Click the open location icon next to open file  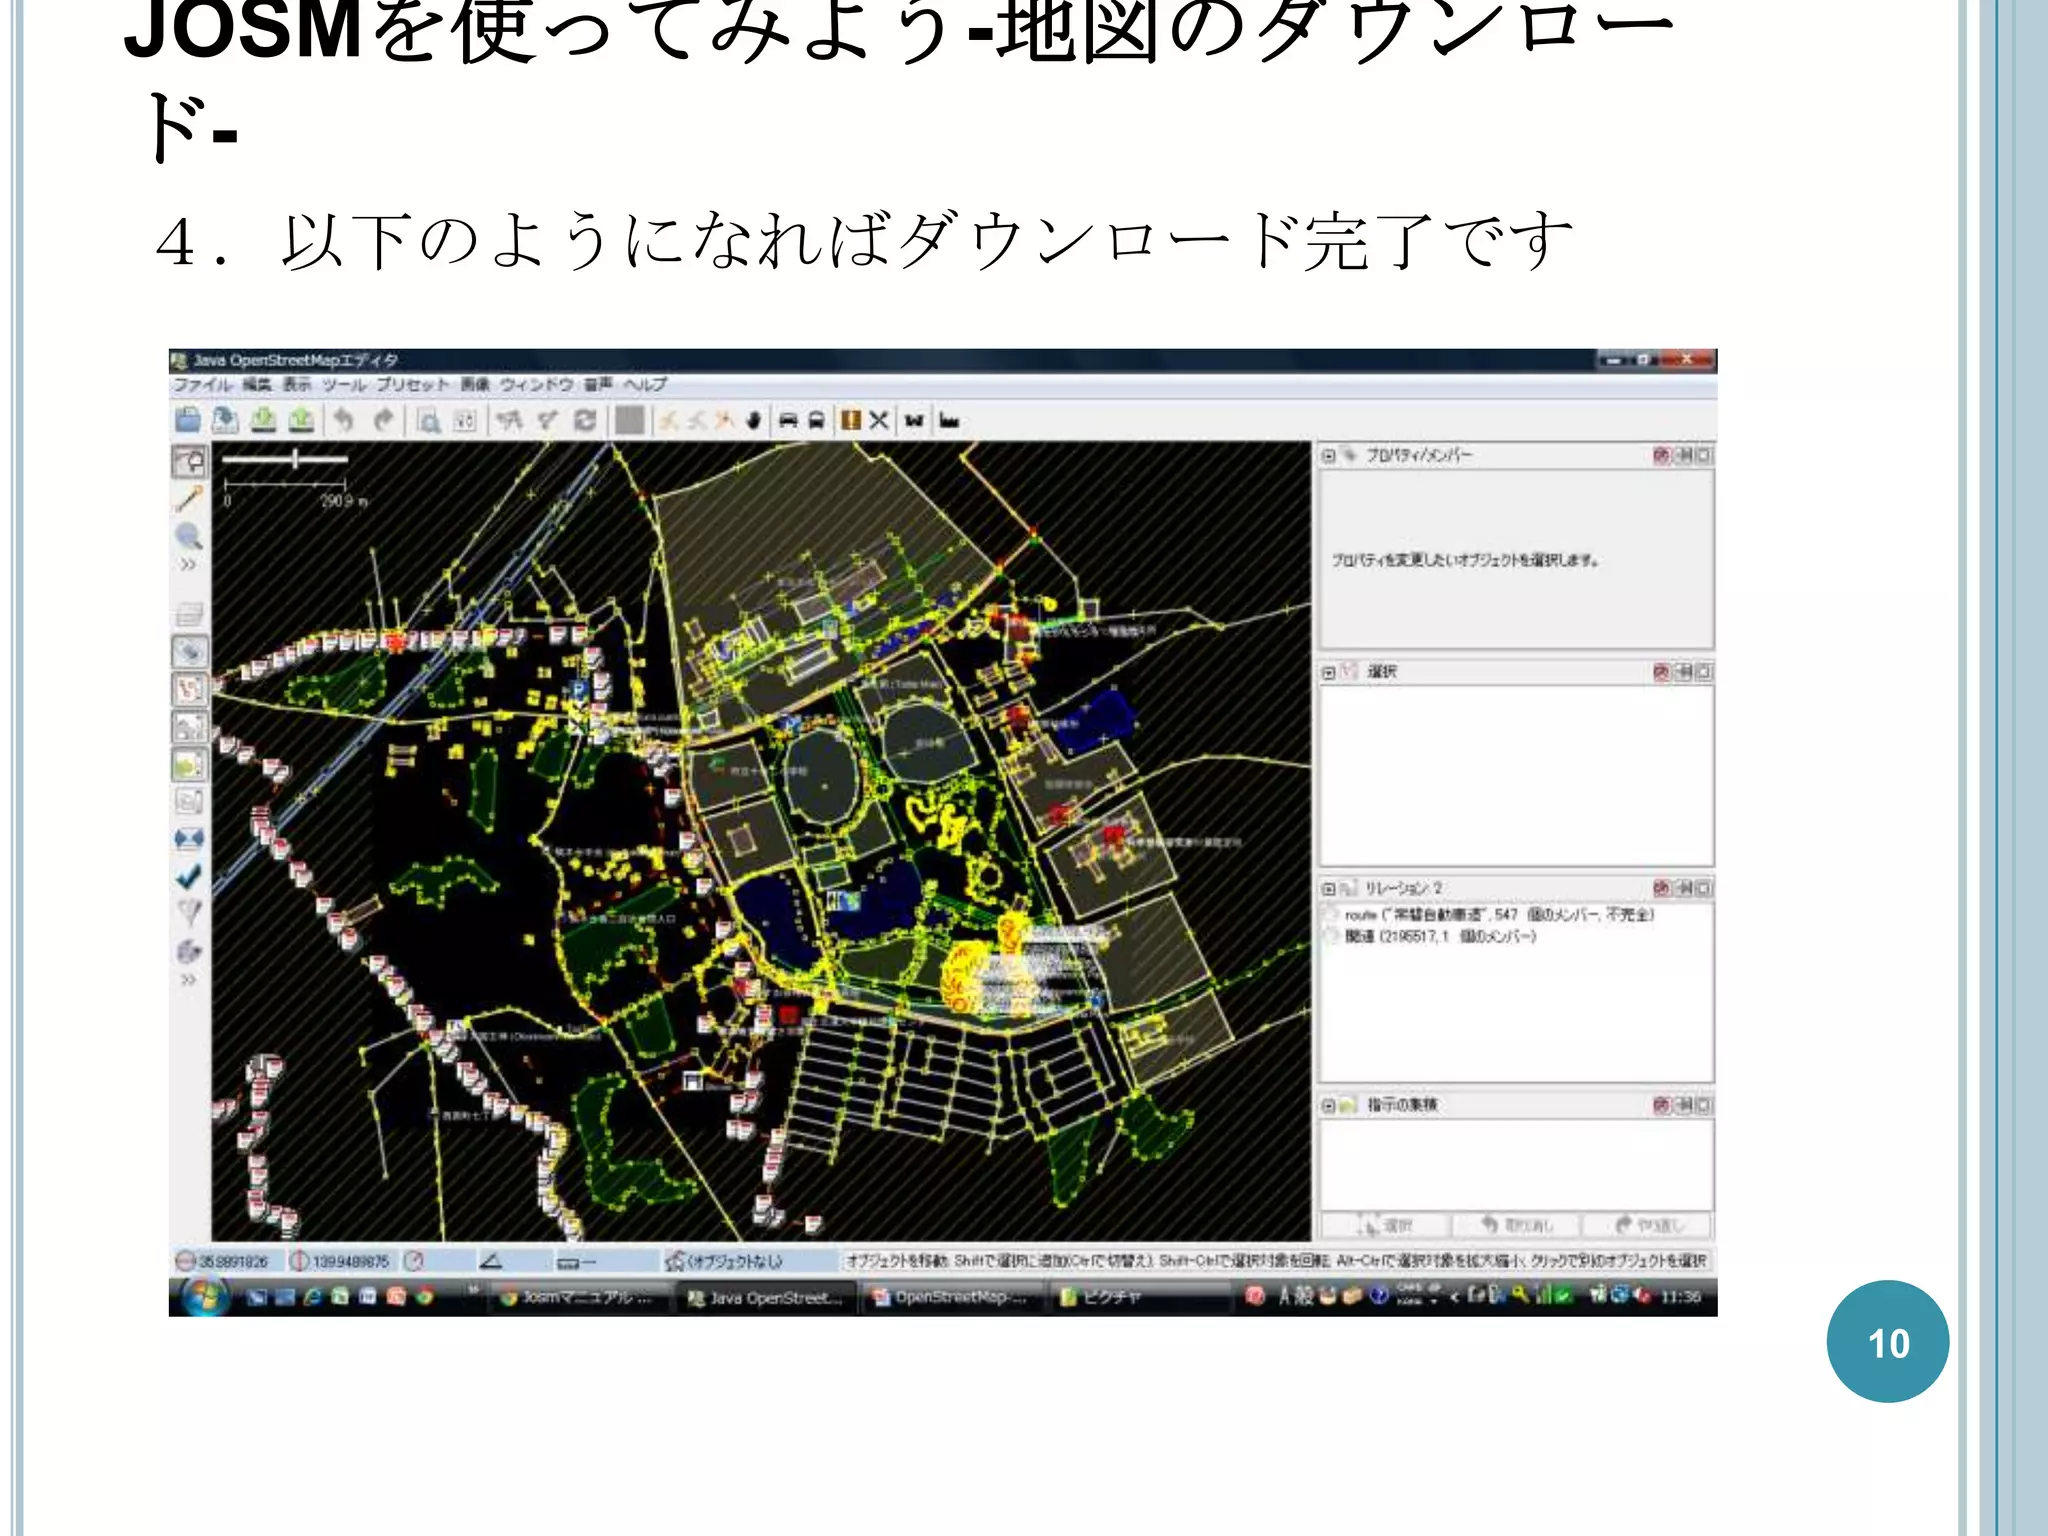pyautogui.click(x=226, y=420)
